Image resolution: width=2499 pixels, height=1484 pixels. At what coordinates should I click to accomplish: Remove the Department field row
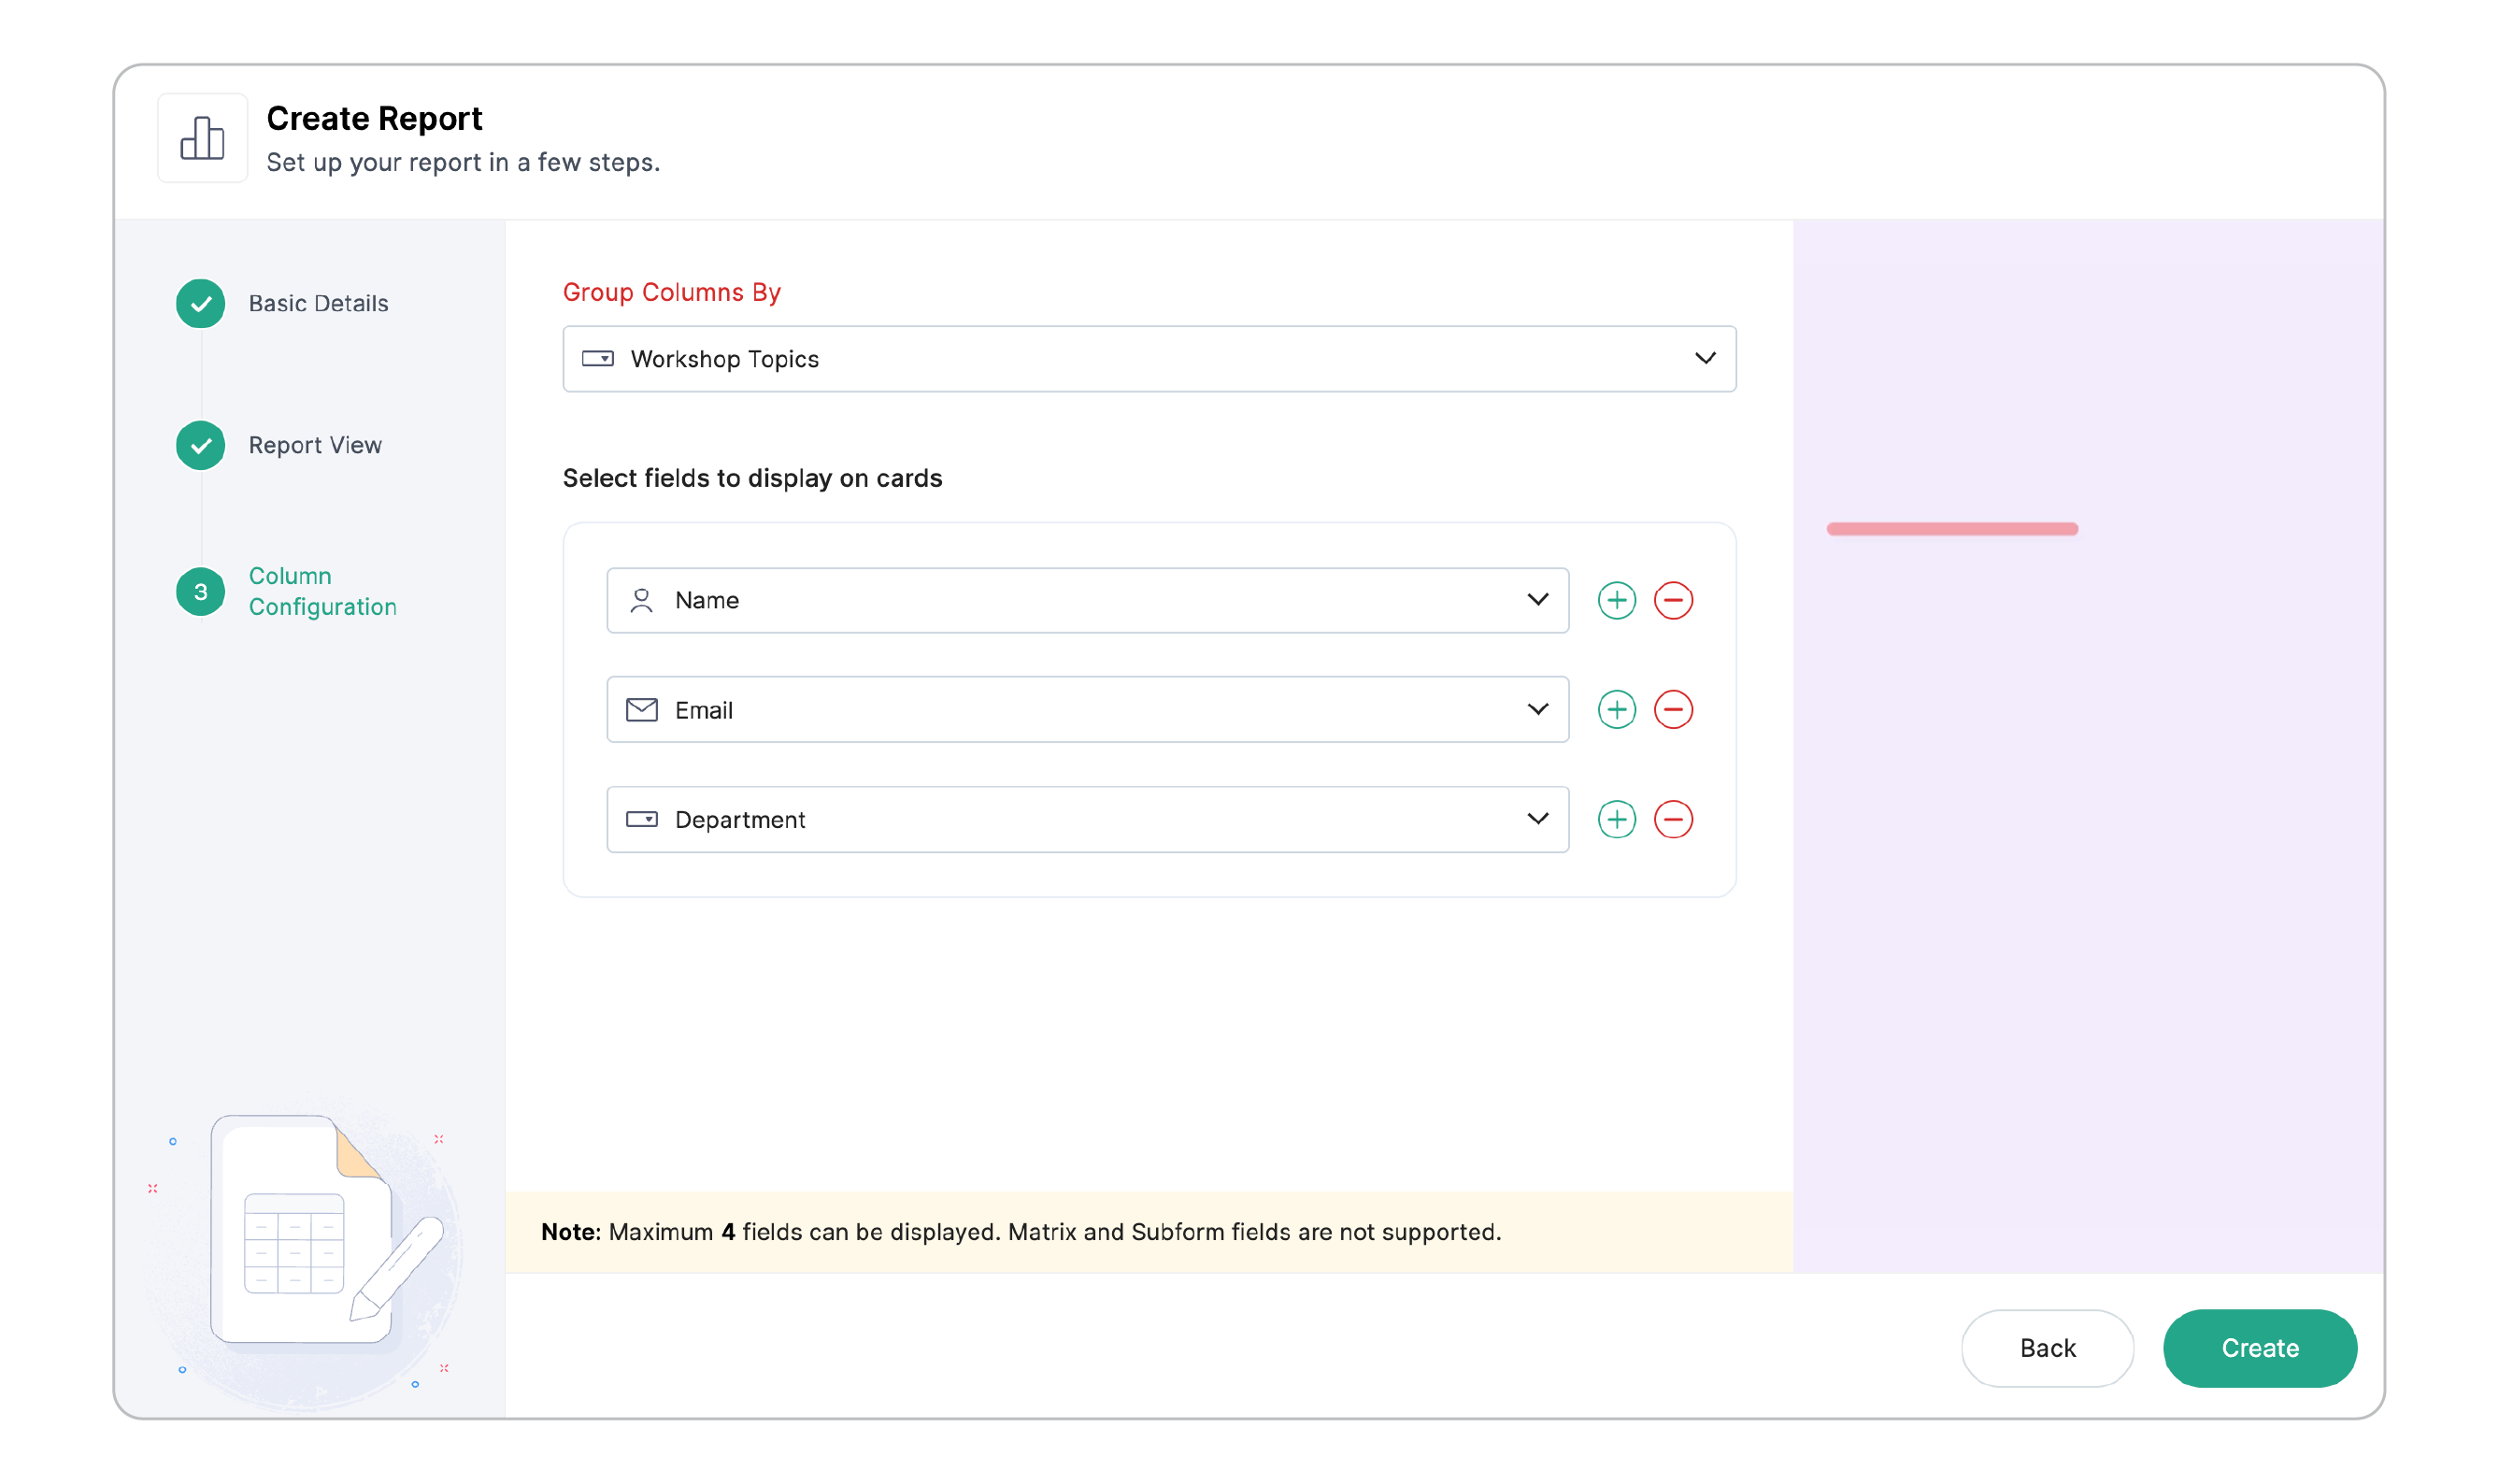point(1672,819)
